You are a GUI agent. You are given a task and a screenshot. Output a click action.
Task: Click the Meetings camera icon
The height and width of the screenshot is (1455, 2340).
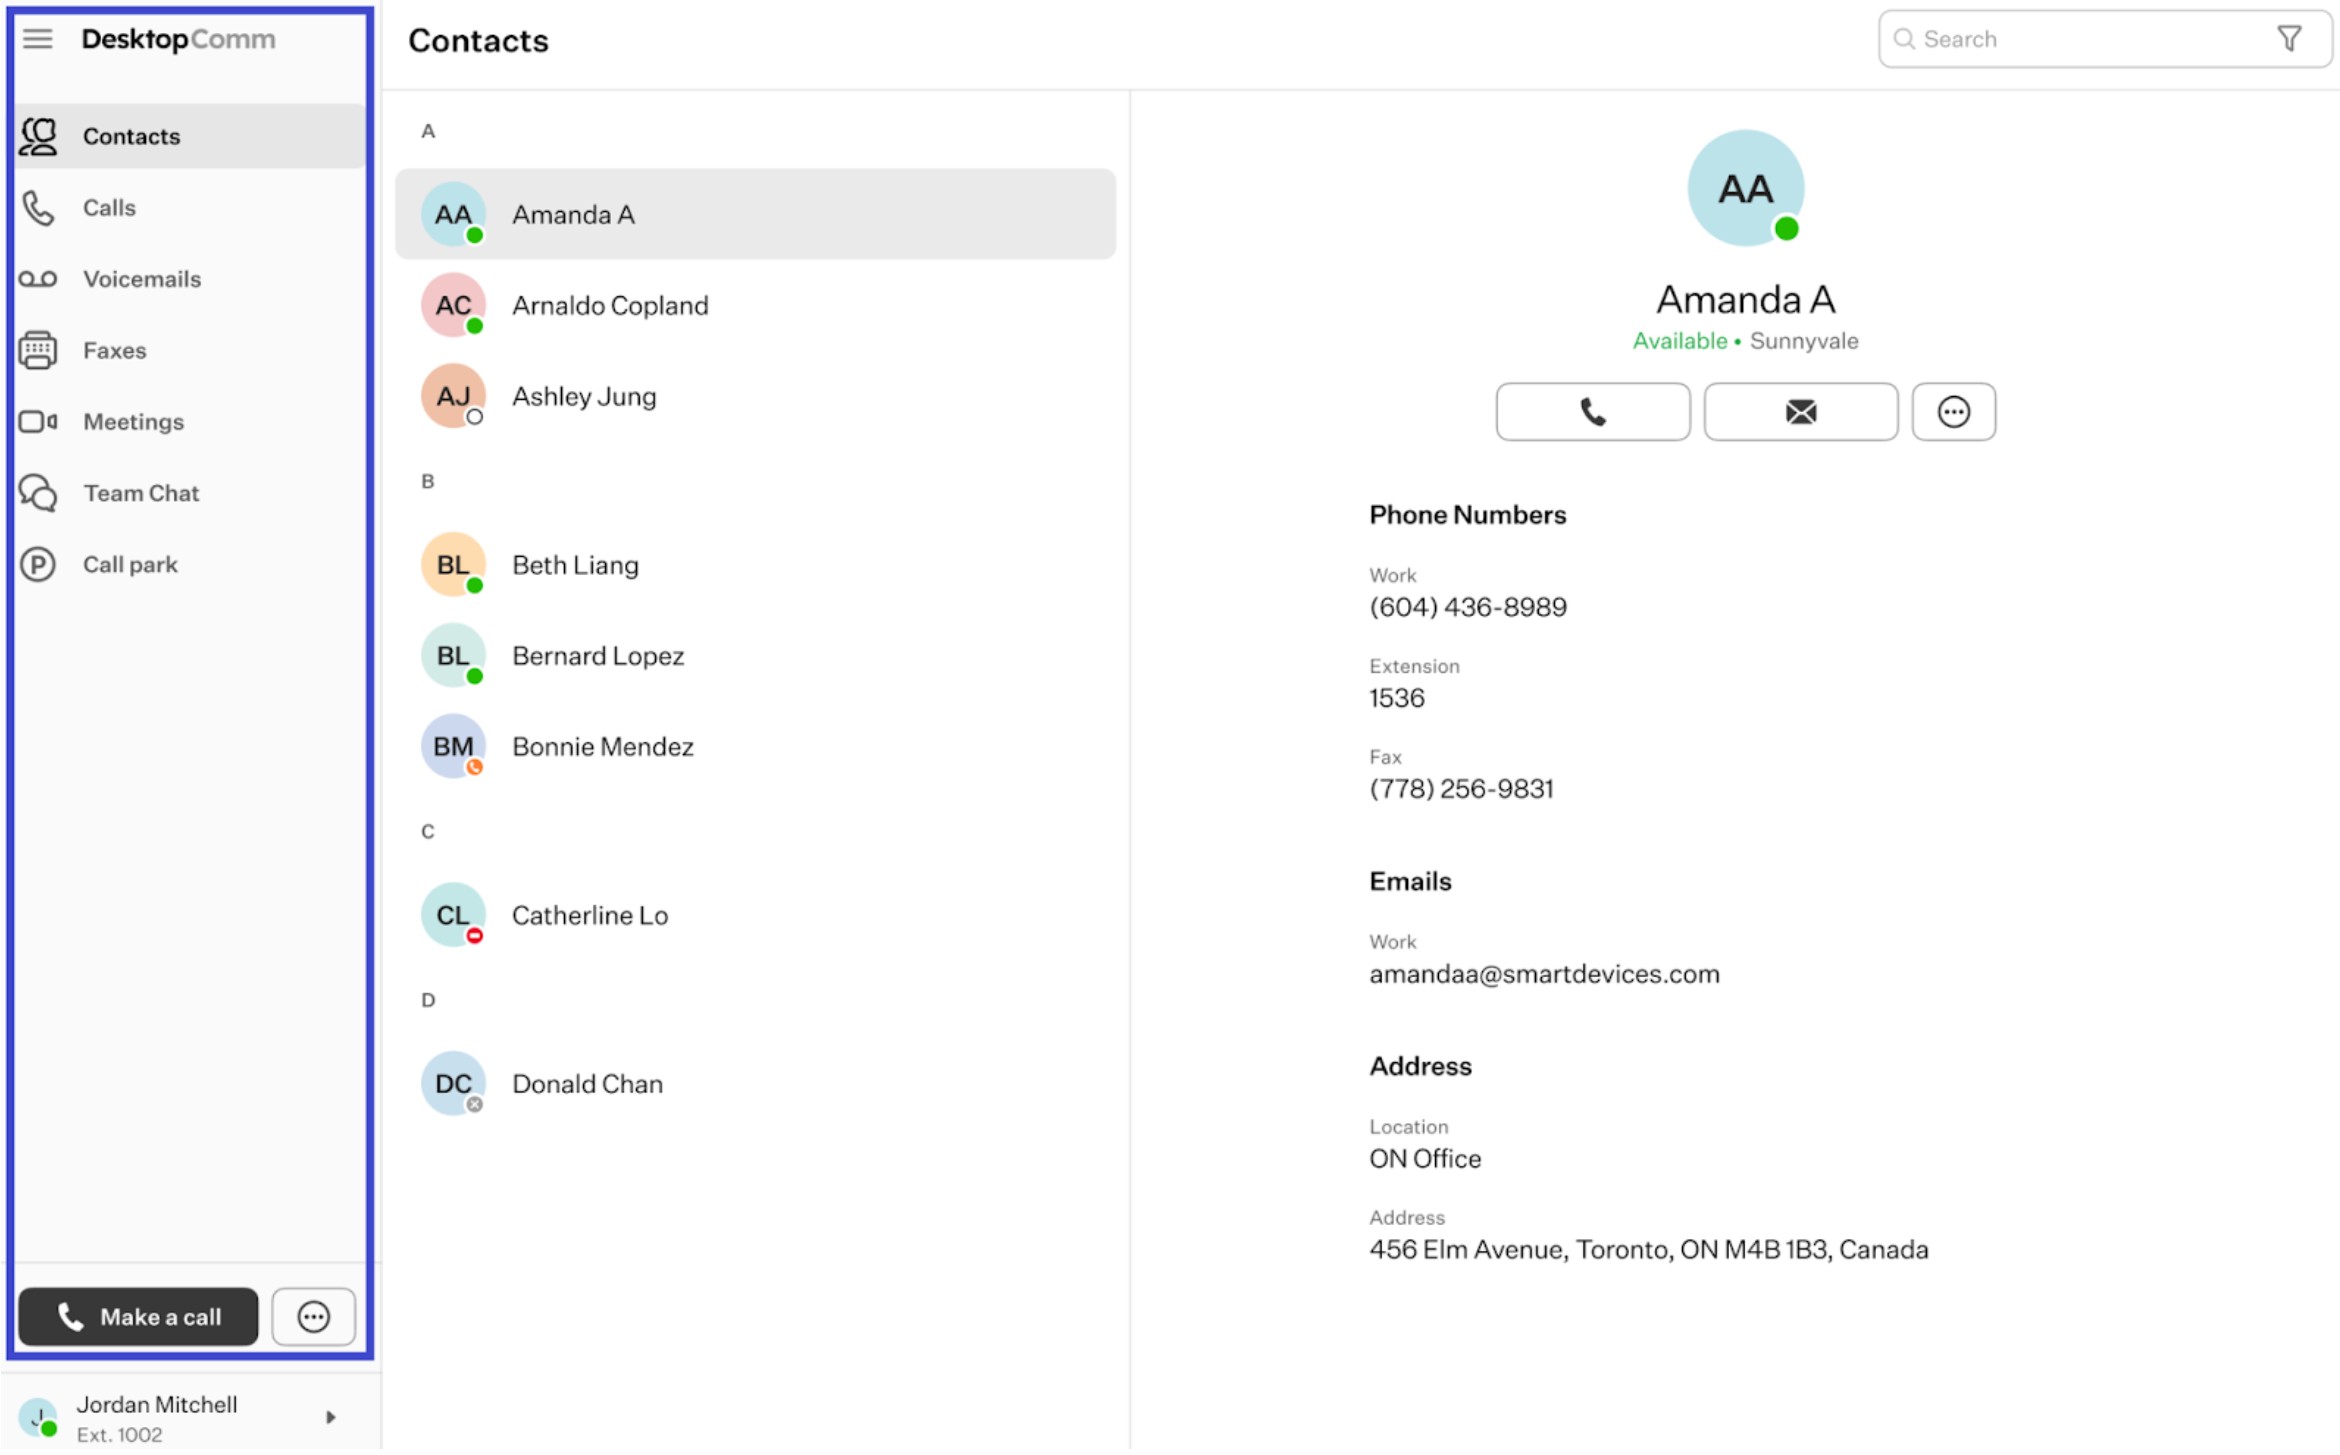pyautogui.click(x=38, y=422)
